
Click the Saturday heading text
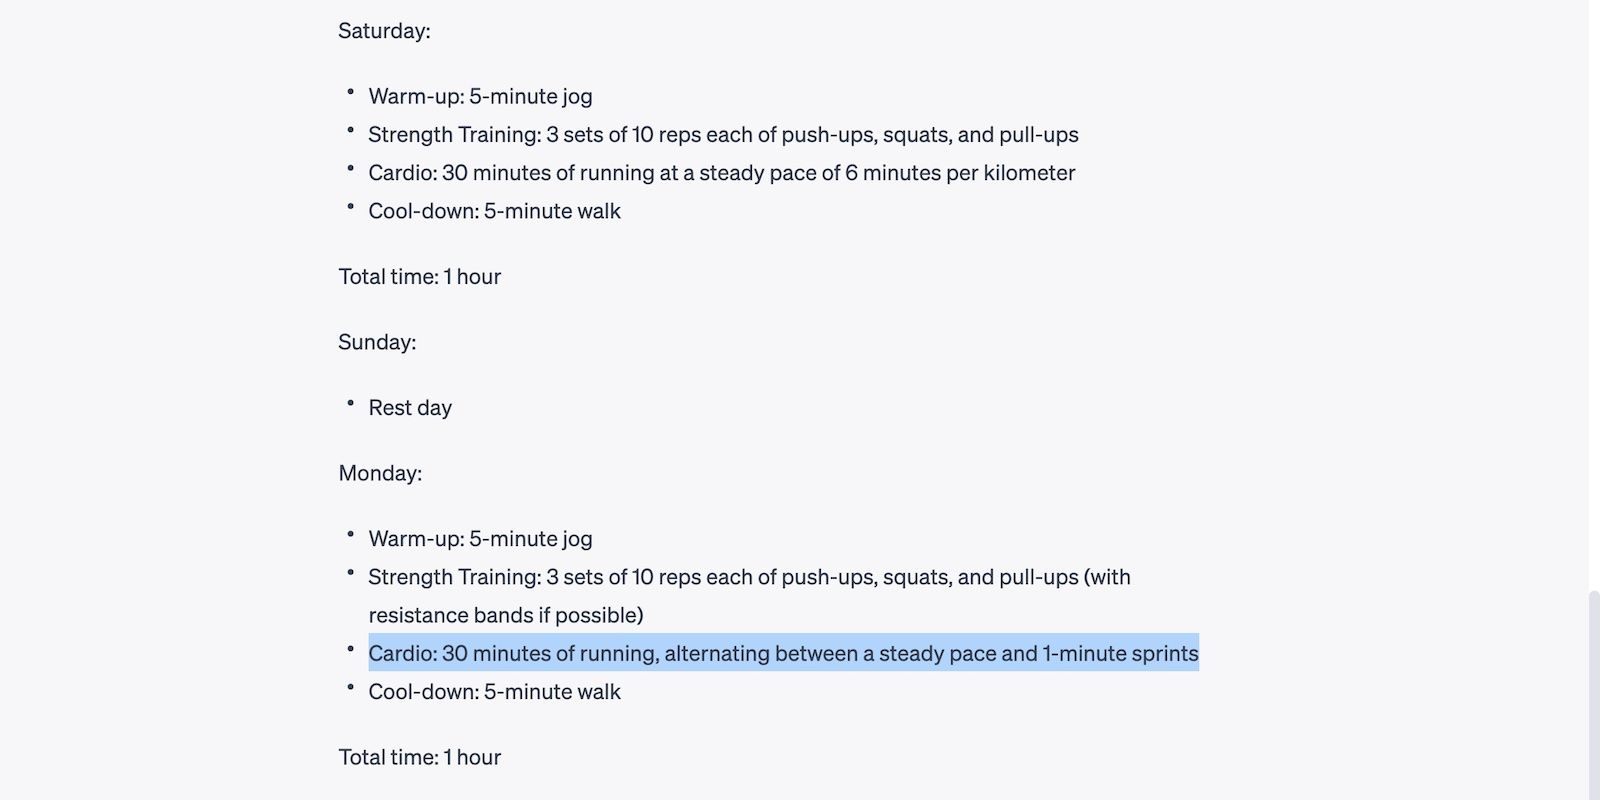coord(384,31)
